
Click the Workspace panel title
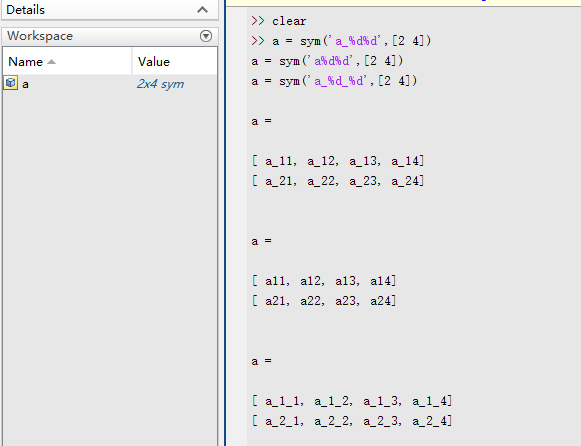(x=40, y=36)
